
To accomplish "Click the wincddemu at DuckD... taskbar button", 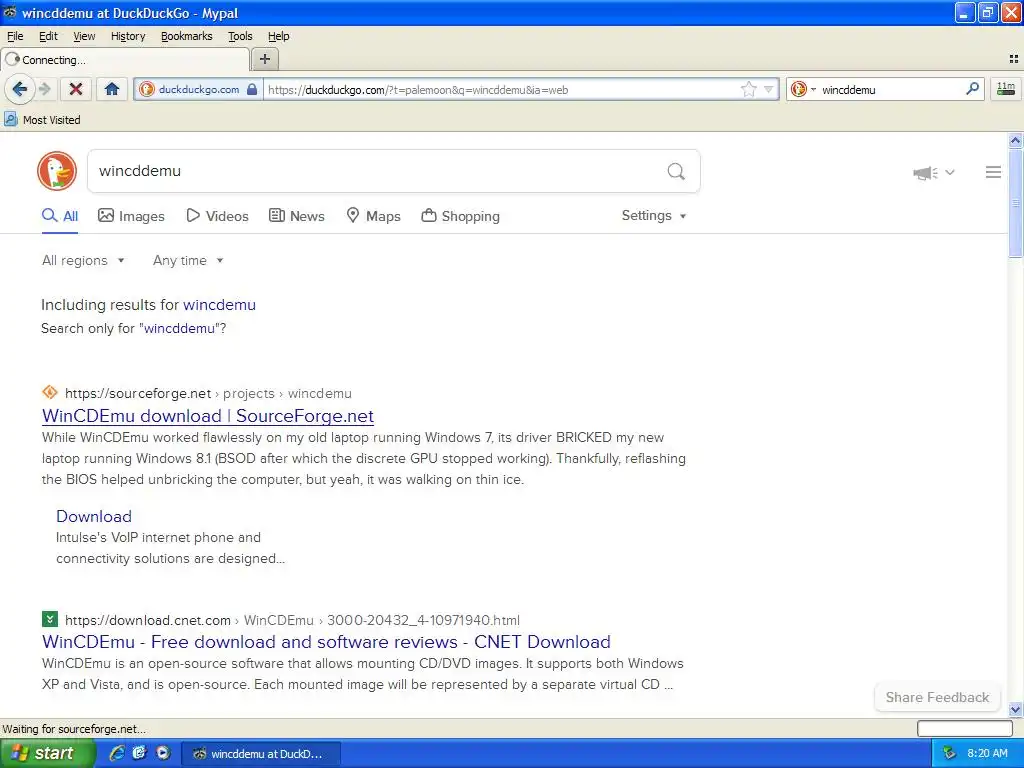I will (x=260, y=754).
